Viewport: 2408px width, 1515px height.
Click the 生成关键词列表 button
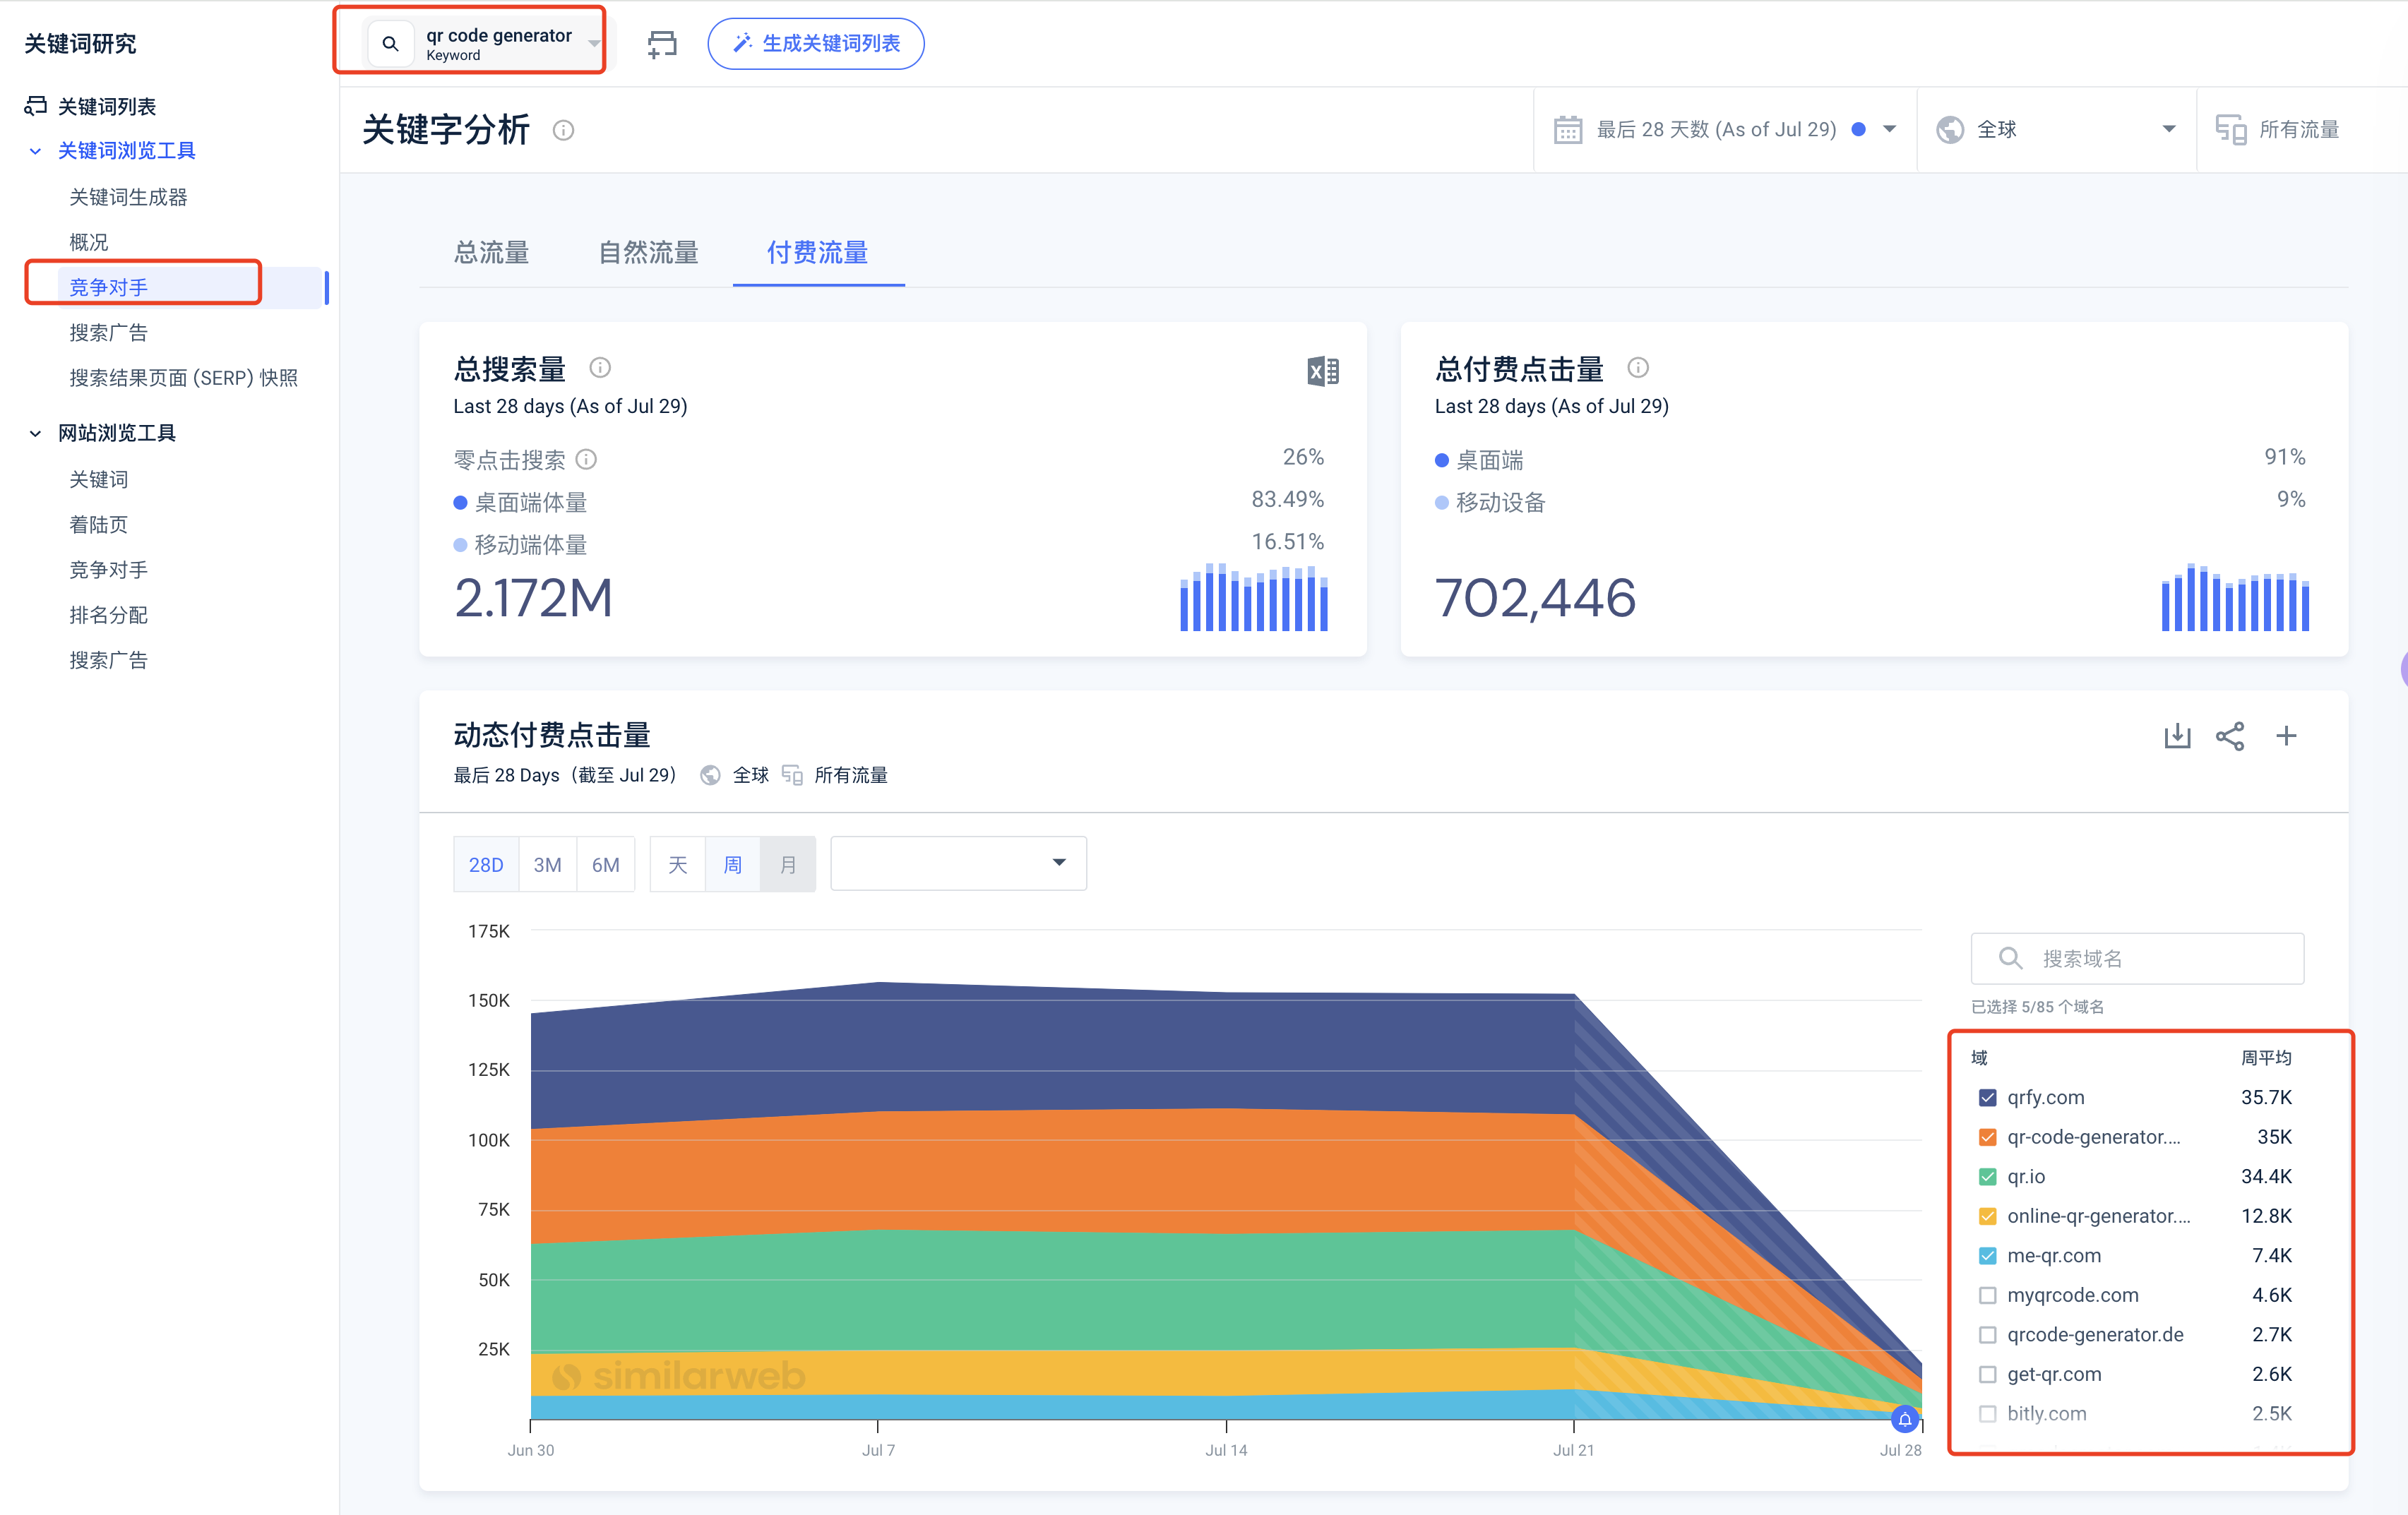pyautogui.click(x=815, y=43)
